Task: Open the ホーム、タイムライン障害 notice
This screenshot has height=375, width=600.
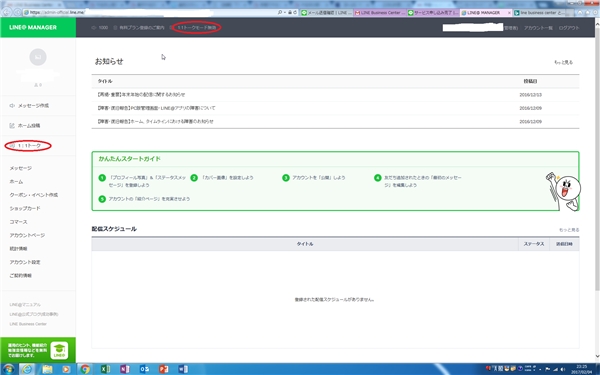Action: tap(155, 121)
